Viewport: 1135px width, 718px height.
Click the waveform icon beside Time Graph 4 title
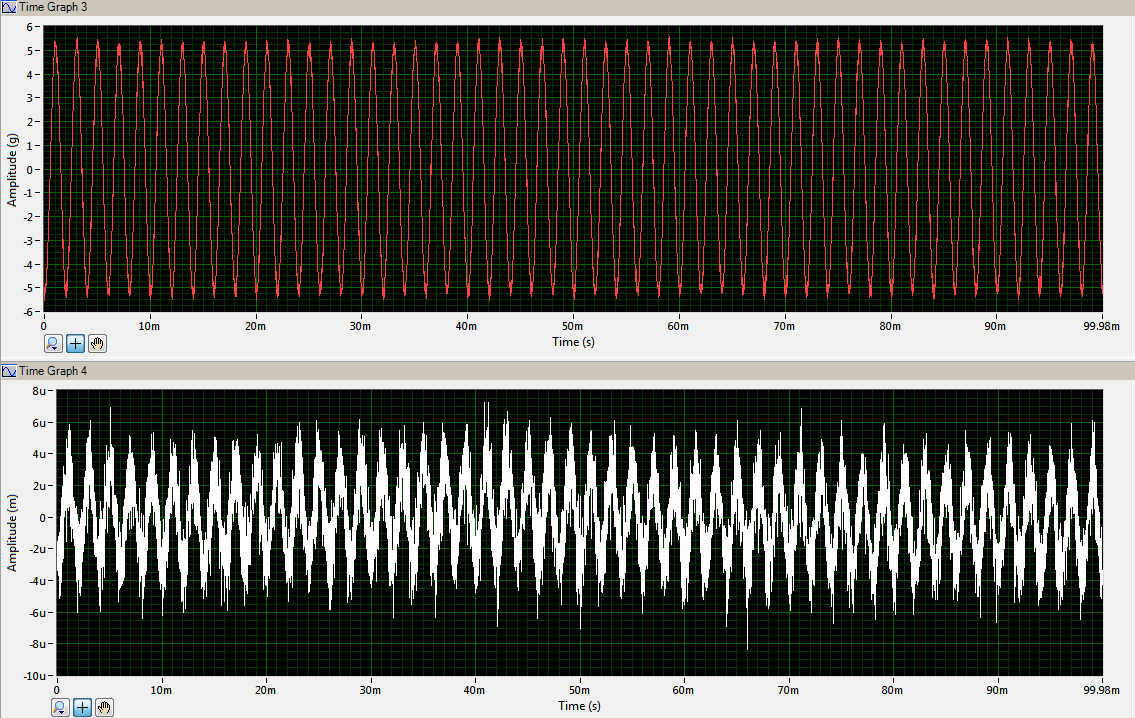coord(9,371)
